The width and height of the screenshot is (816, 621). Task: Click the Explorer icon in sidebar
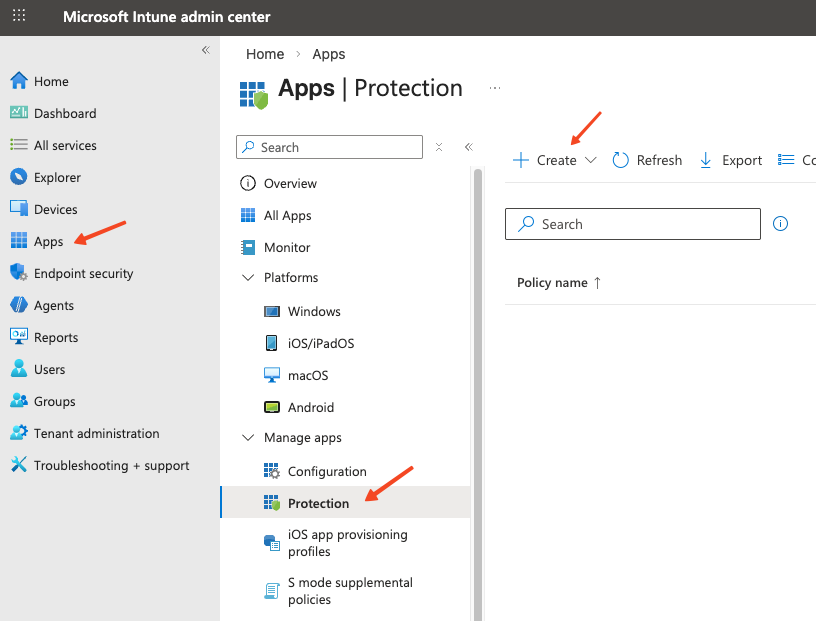[x=18, y=177]
